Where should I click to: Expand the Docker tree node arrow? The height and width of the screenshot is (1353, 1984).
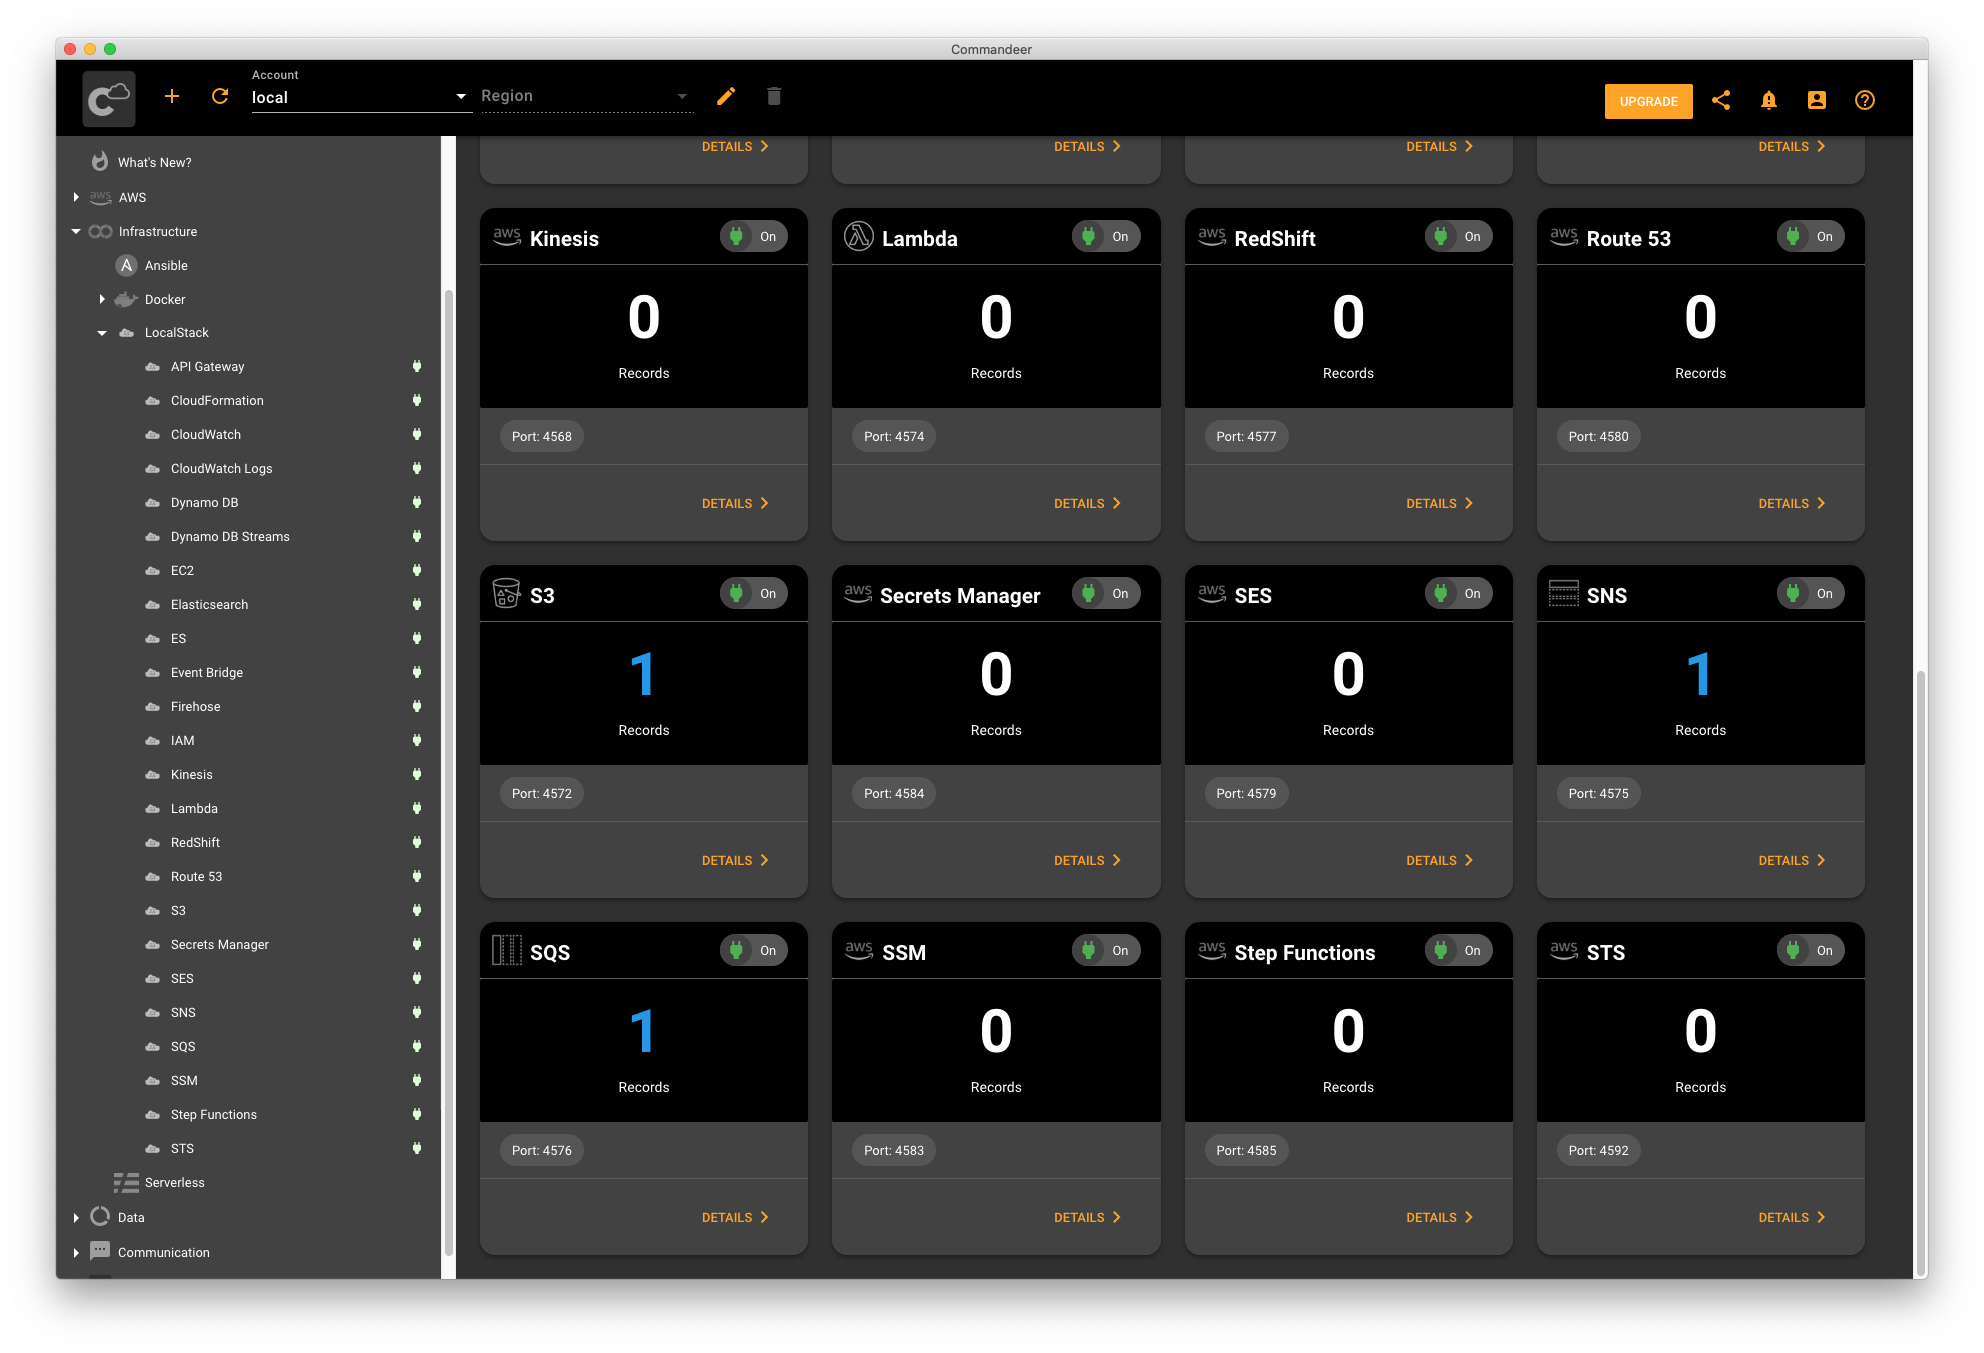pyautogui.click(x=102, y=300)
